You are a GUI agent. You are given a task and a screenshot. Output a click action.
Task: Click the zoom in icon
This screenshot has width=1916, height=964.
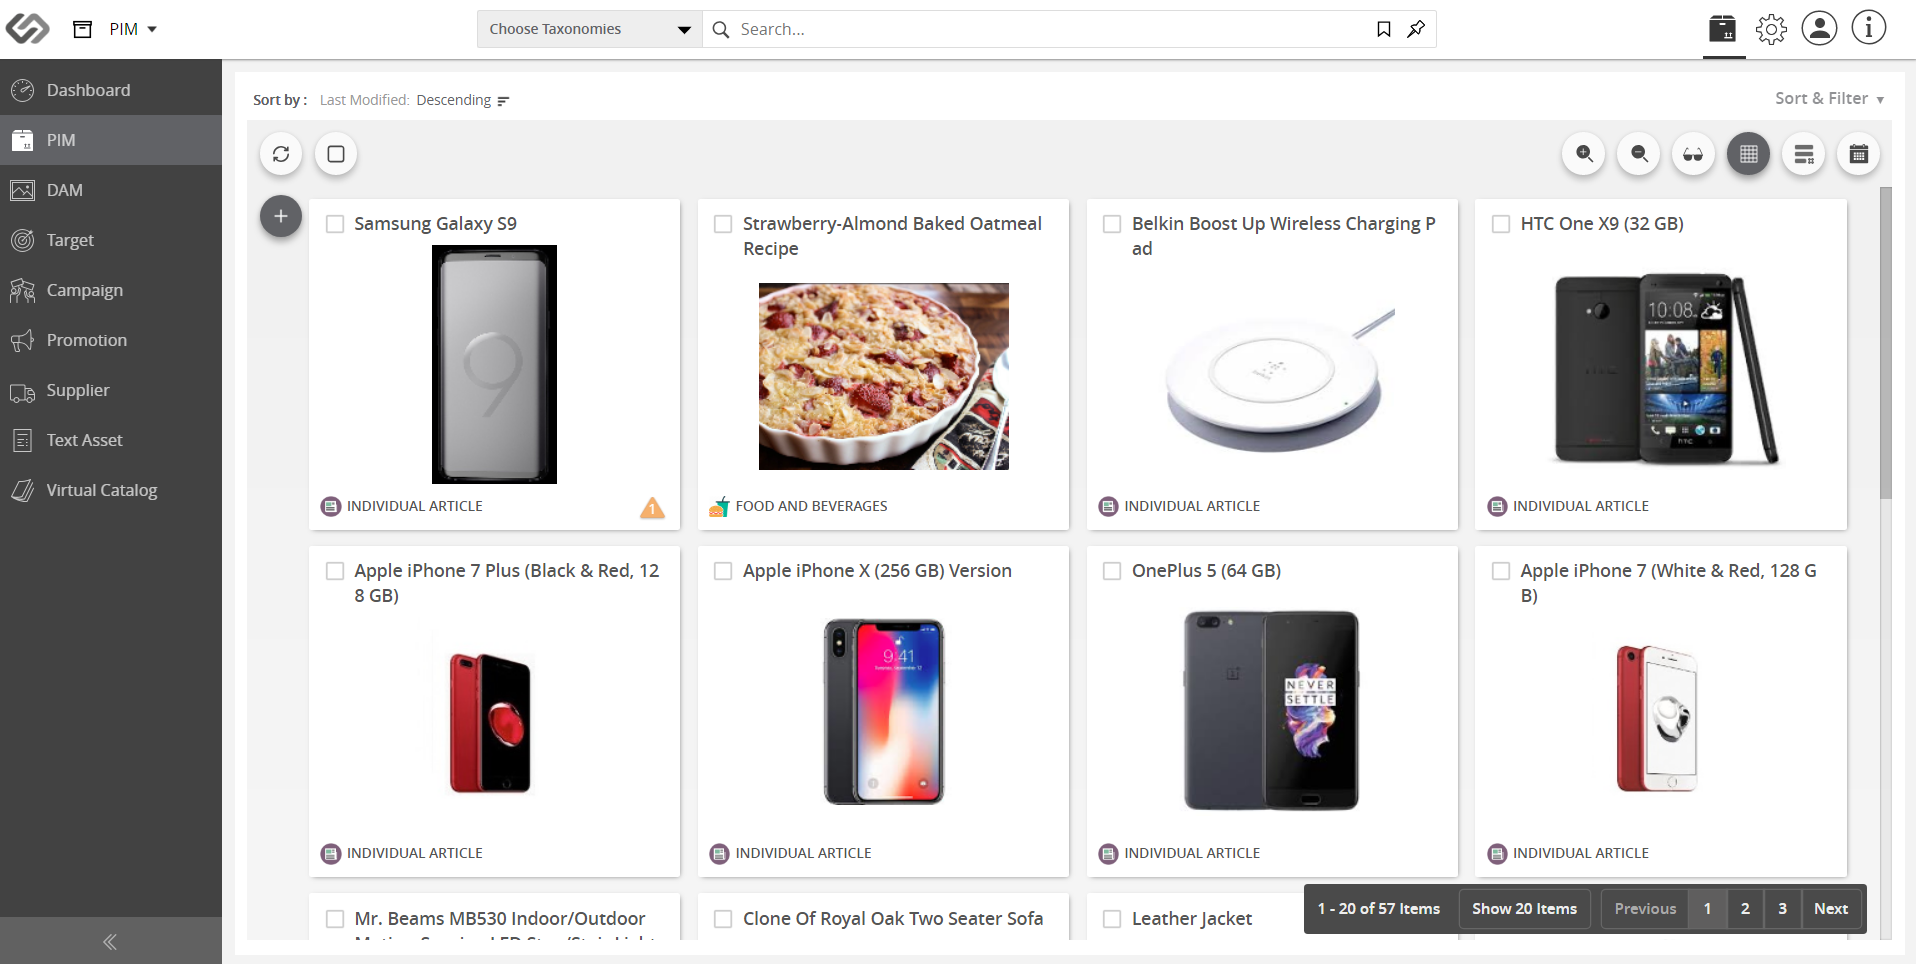point(1584,154)
